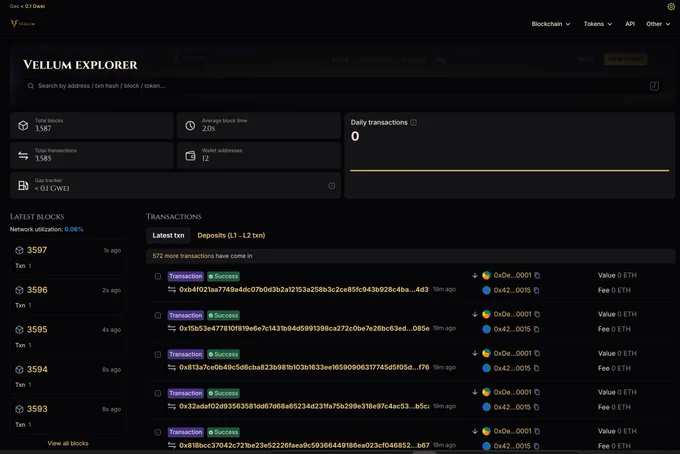Copy 0xDe...0001 address in 0x813a7ce0 row

pyautogui.click(x=537, y=353)
